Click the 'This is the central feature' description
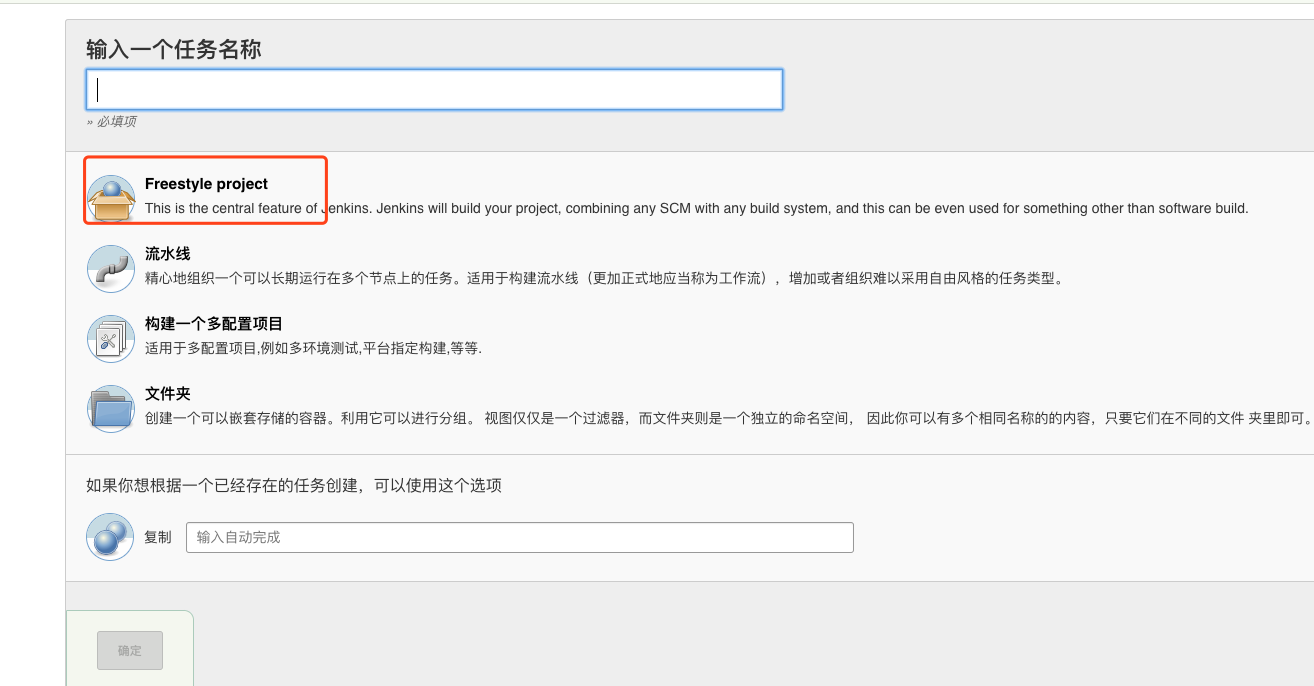The image size is (1314, 686). 697,209
